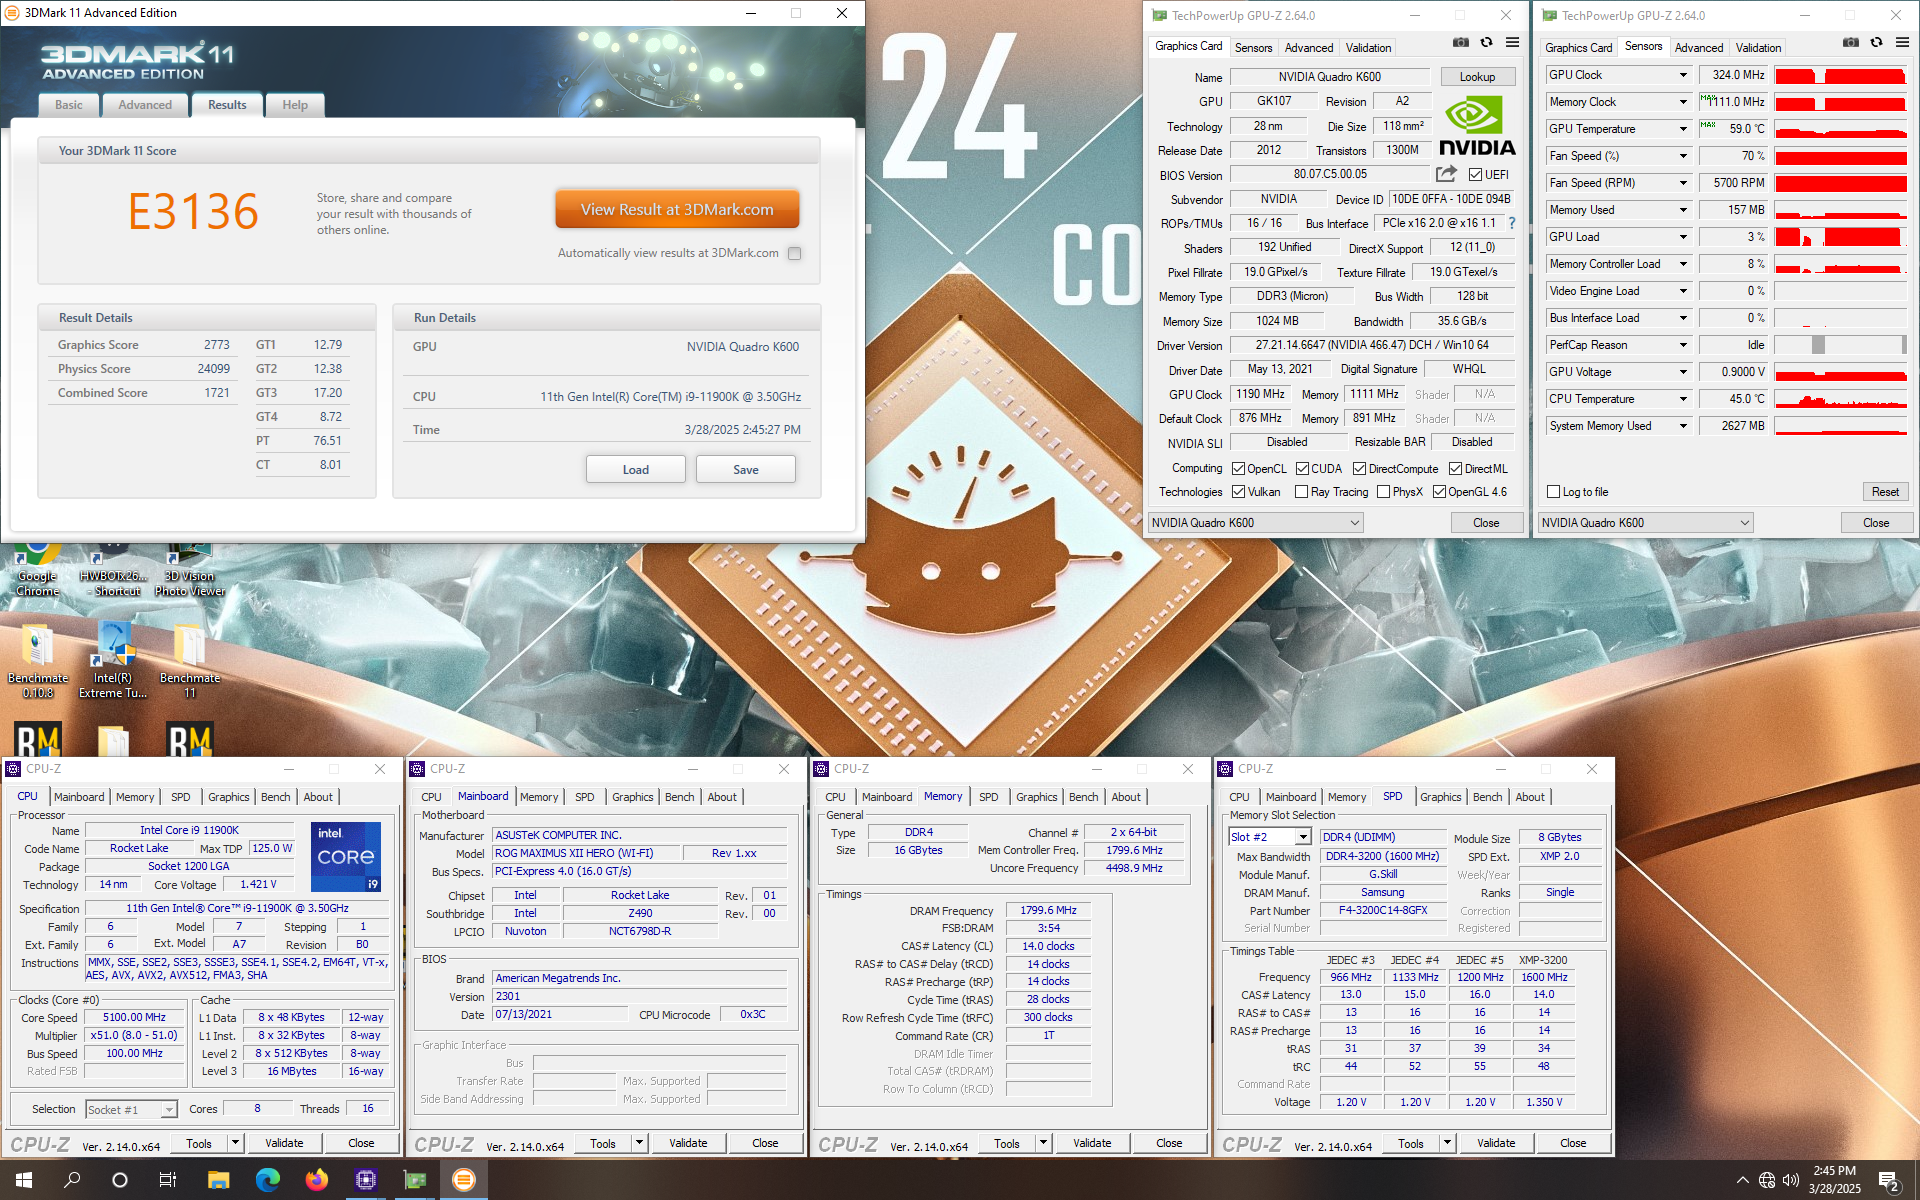Viewport: 1920px width, 1200px height.
Task: Open Task View on the taskbar
Action: [x=168, y=1180]
